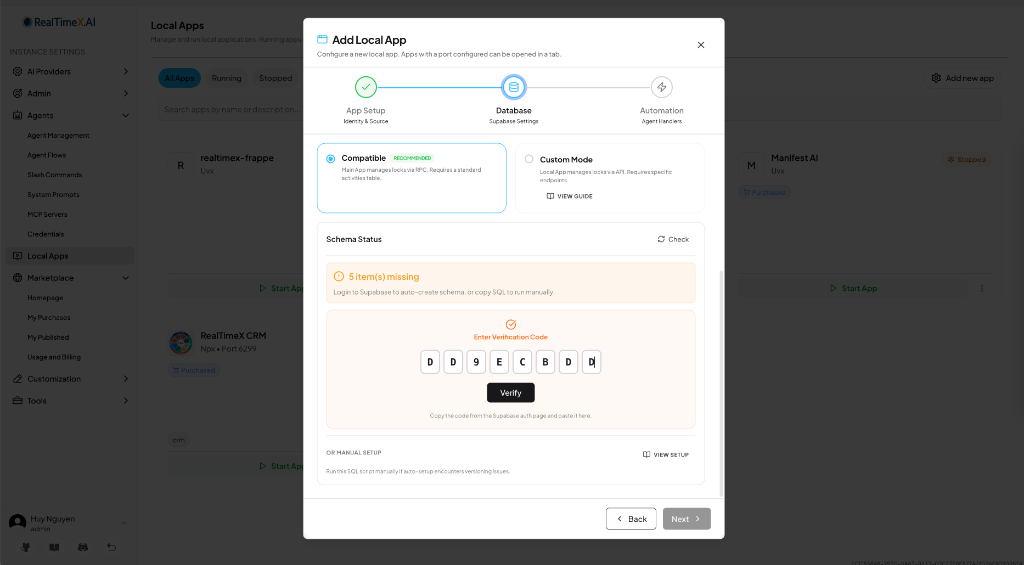This screenshot has height=565, width=1024.
Task: Click the orange checkmark above Enter Verification Code
Action: pyautogui.click(x=511, y=325)
